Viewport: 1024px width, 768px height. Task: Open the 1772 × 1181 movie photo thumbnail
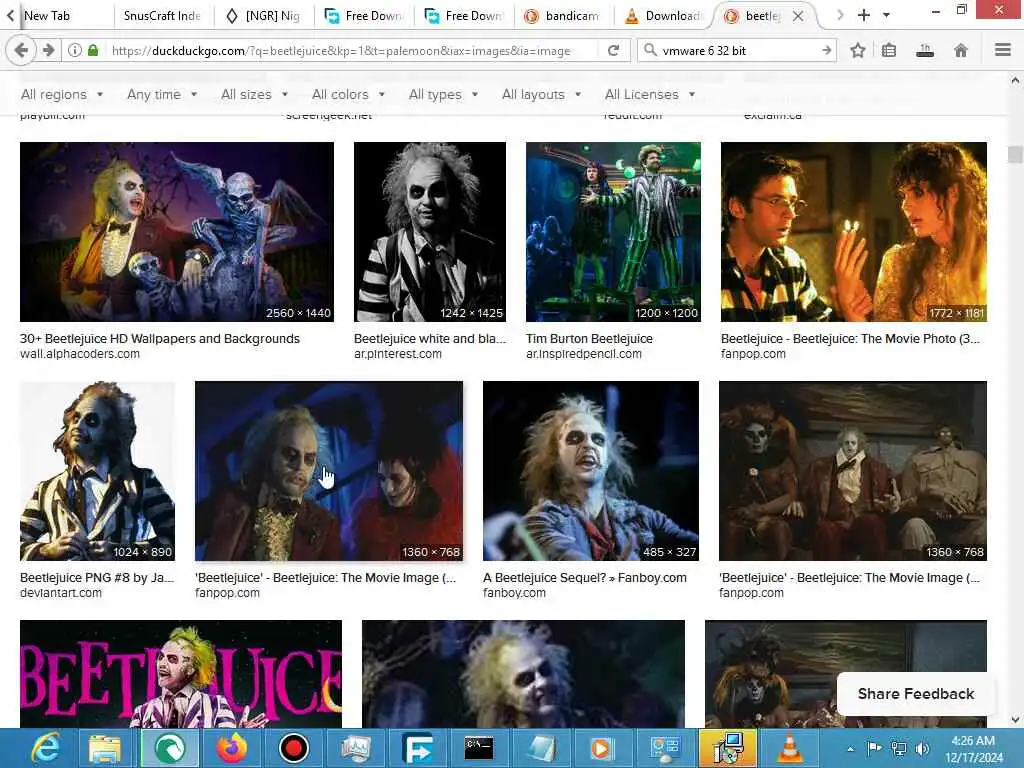click(854, 232)
